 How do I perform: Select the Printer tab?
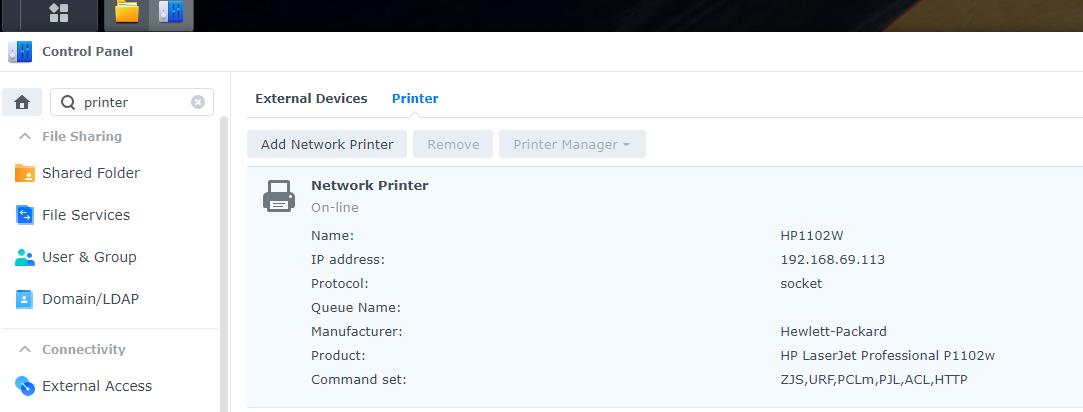(415, 99)
